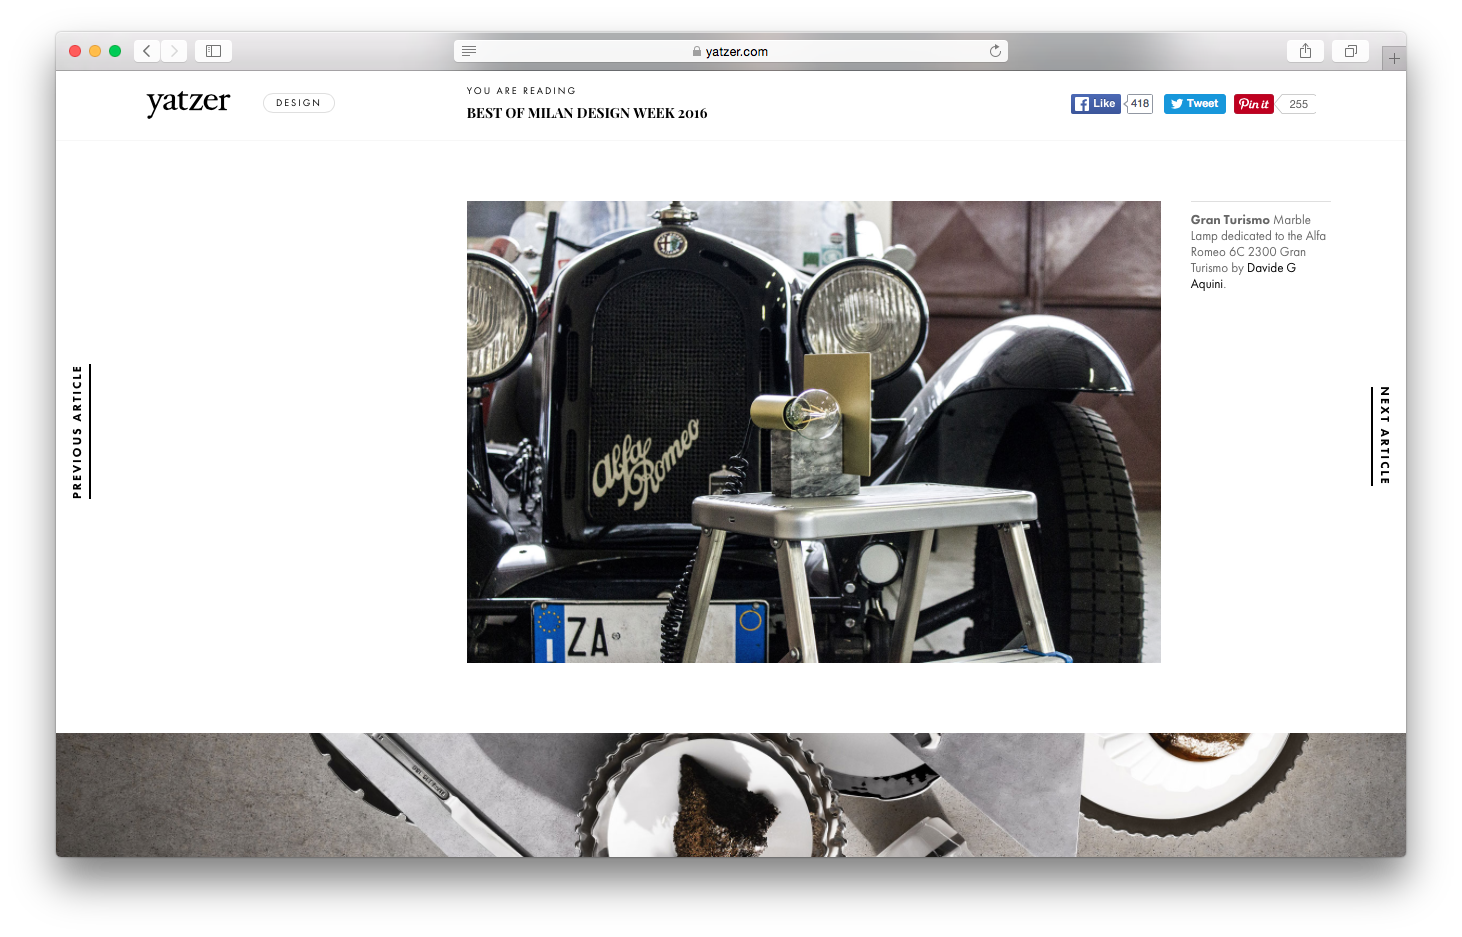Viewport: 1462px width, 937px height.
Task: Click the lock icon beside yatzer.com
Action: (697, 51)
